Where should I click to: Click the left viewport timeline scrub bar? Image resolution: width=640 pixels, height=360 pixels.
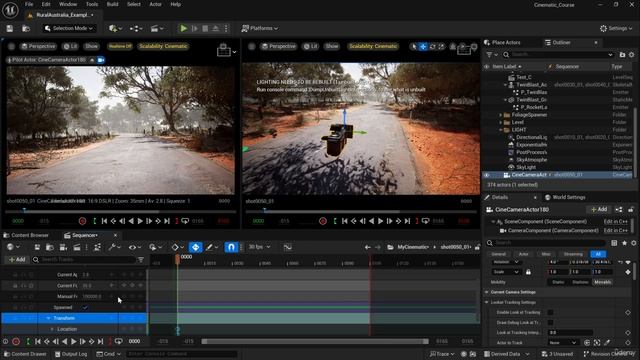click(120, 211)
